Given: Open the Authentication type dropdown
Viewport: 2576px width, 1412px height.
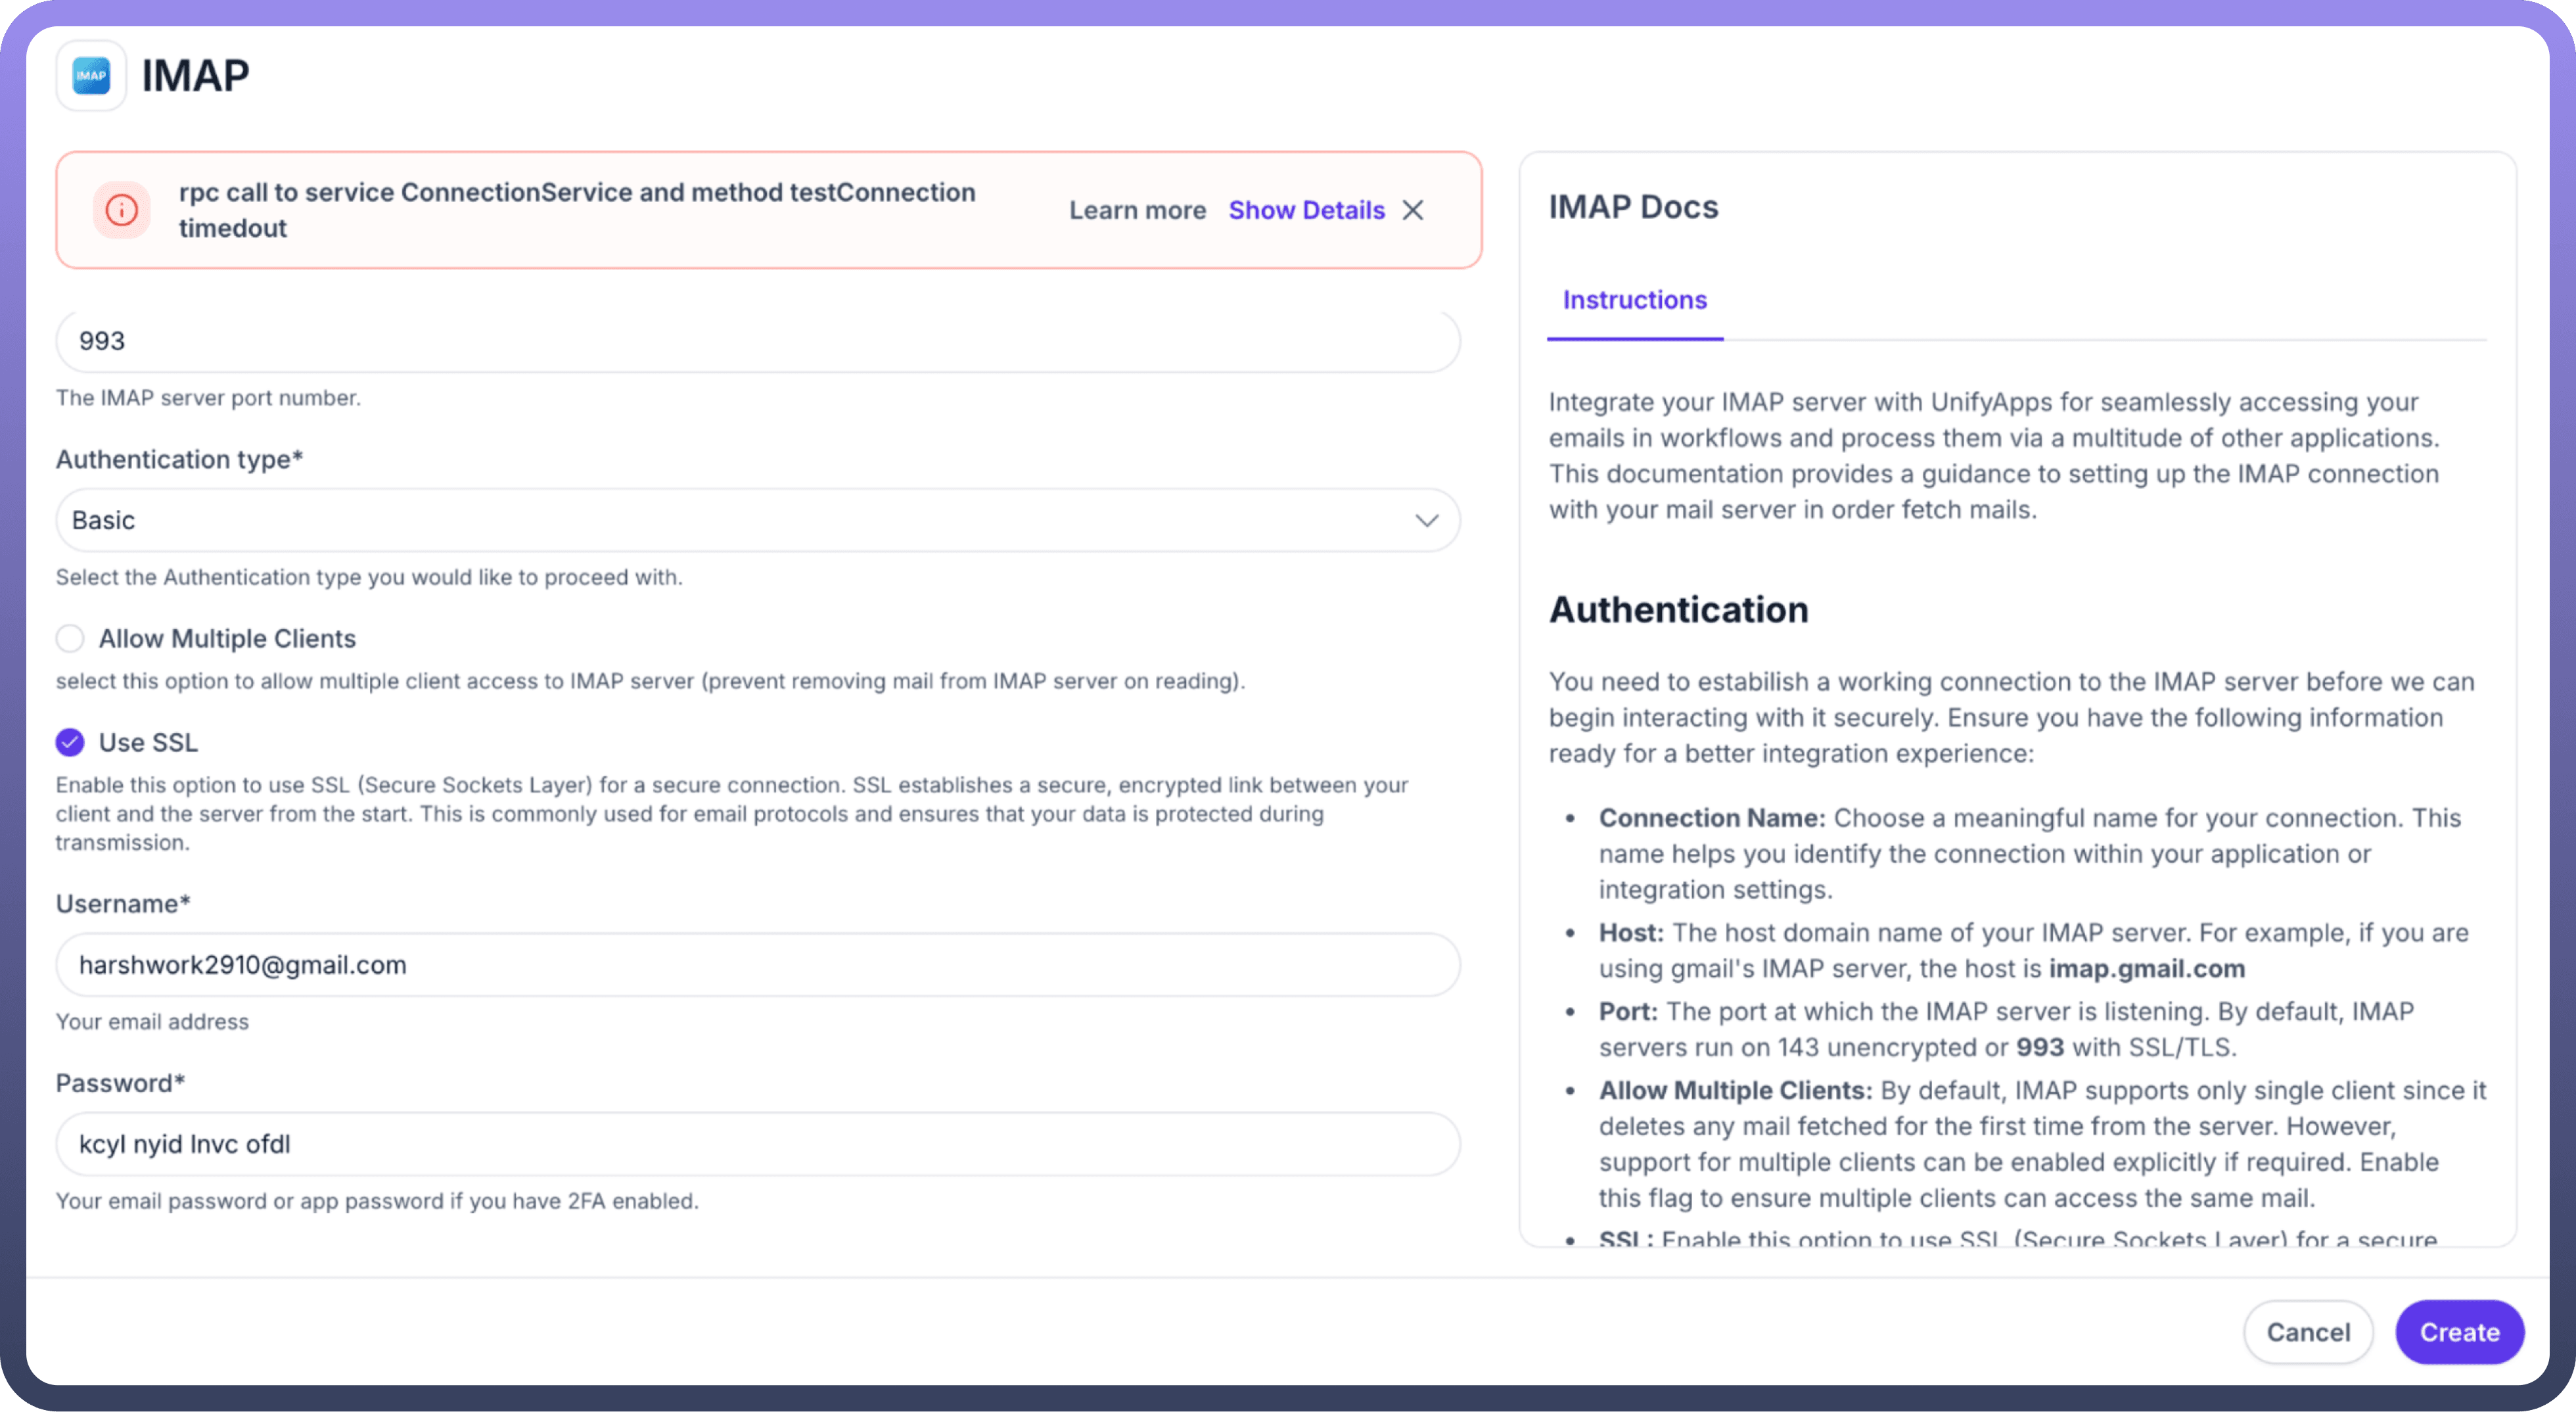Looking at the screenshot, I should [740, 520].
